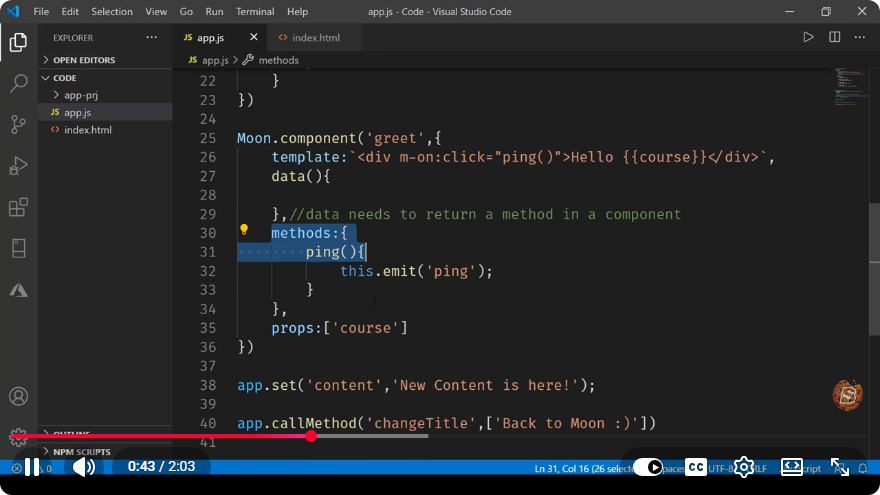Enter full screen video mode

coord(840,467)
